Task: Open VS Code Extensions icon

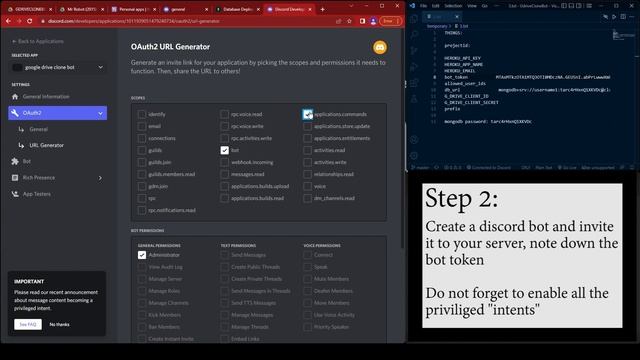Action: tap(414, 83)
